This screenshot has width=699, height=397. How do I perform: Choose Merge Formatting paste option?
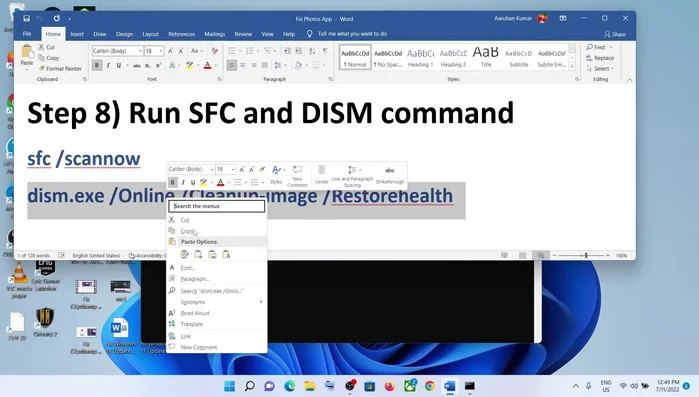(x=199, y=254)
